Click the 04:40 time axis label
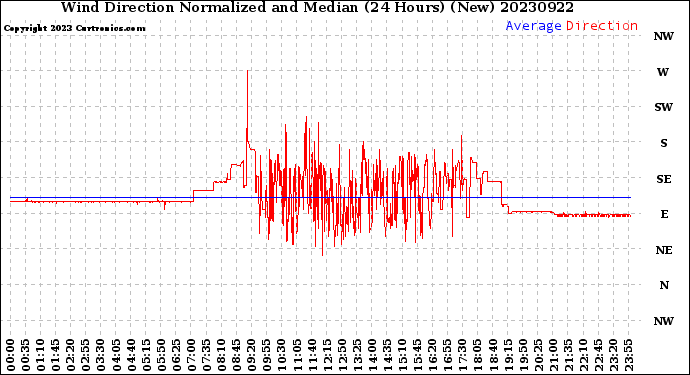690x375 pixels. coord(131,355)
